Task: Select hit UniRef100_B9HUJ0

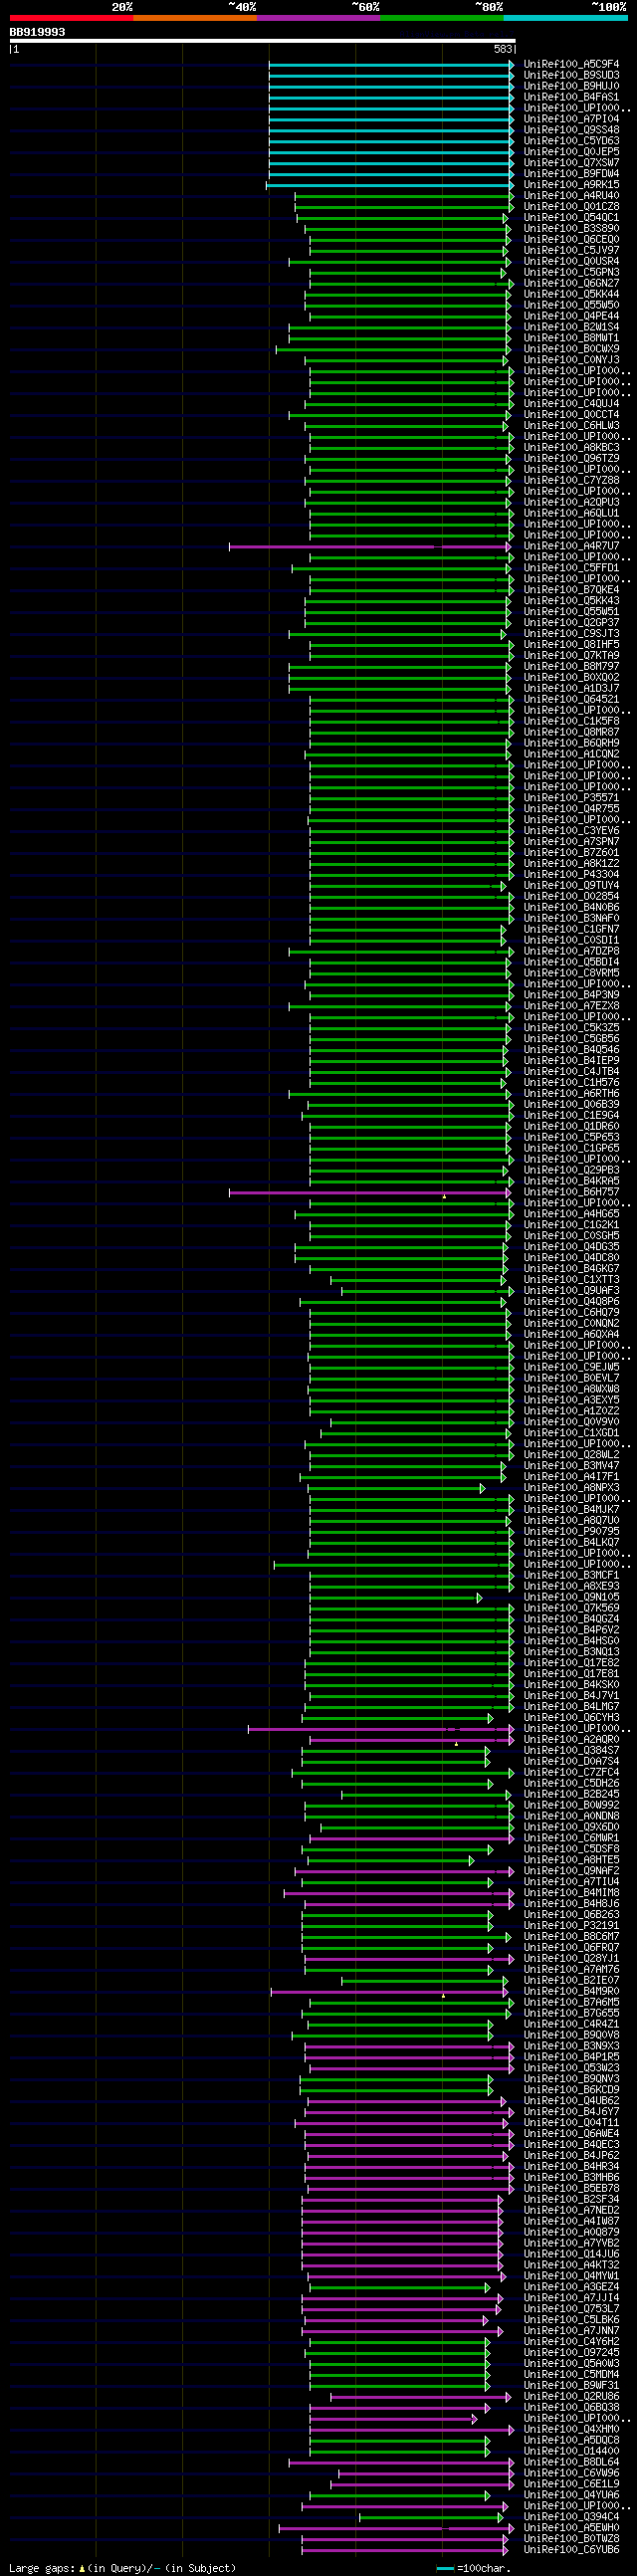Action: (x=571, y=86)
